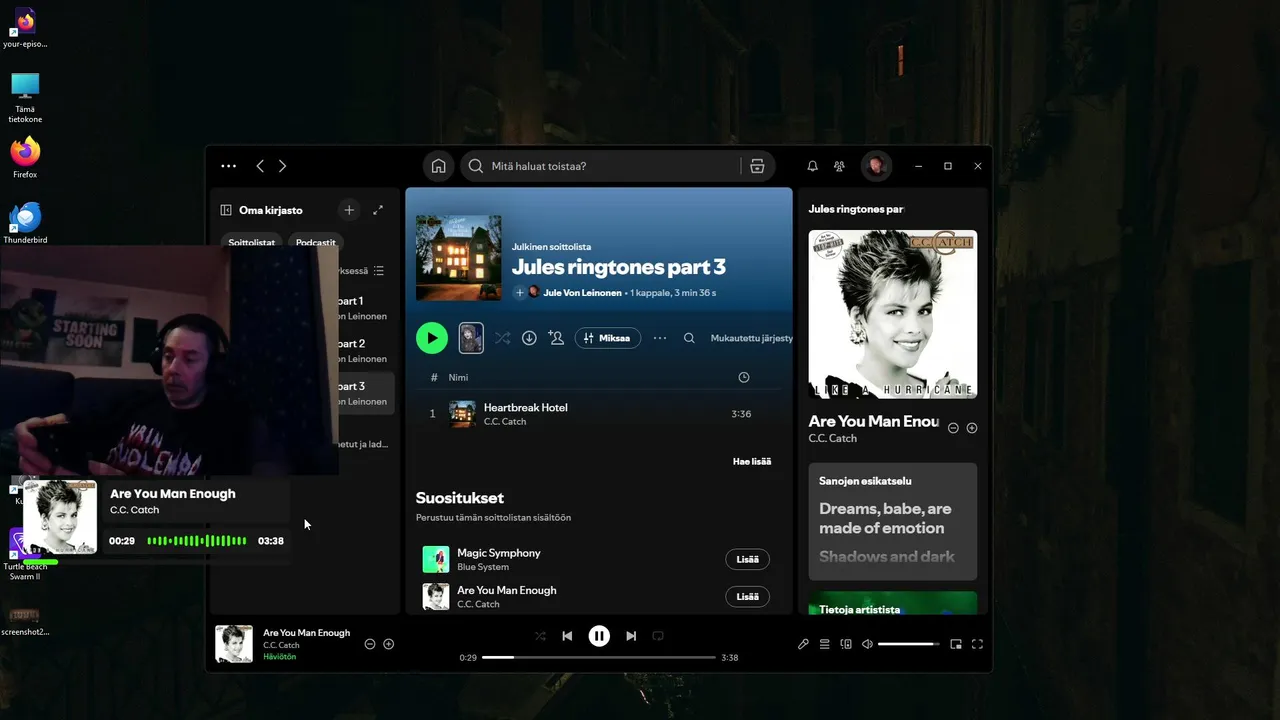Image resolution: width=1280 pixels, height=720 pixels.
Task: Add 'Magic Symphony' with Lisää button
Action: pyautogui.click(x=747, y=559)
